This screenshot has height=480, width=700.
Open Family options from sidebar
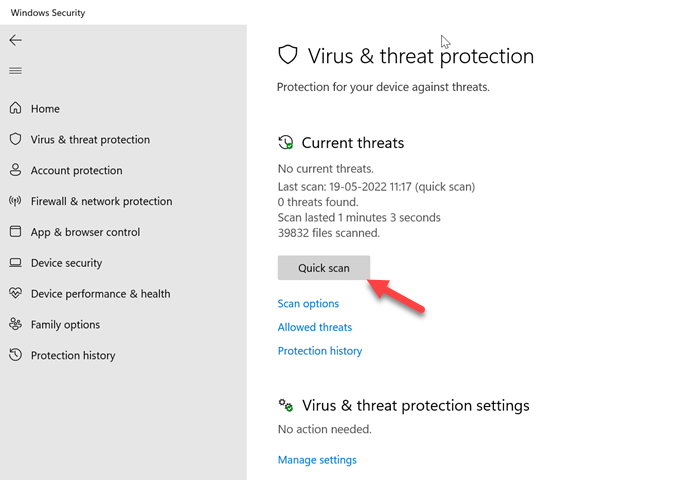pos(65,325)
